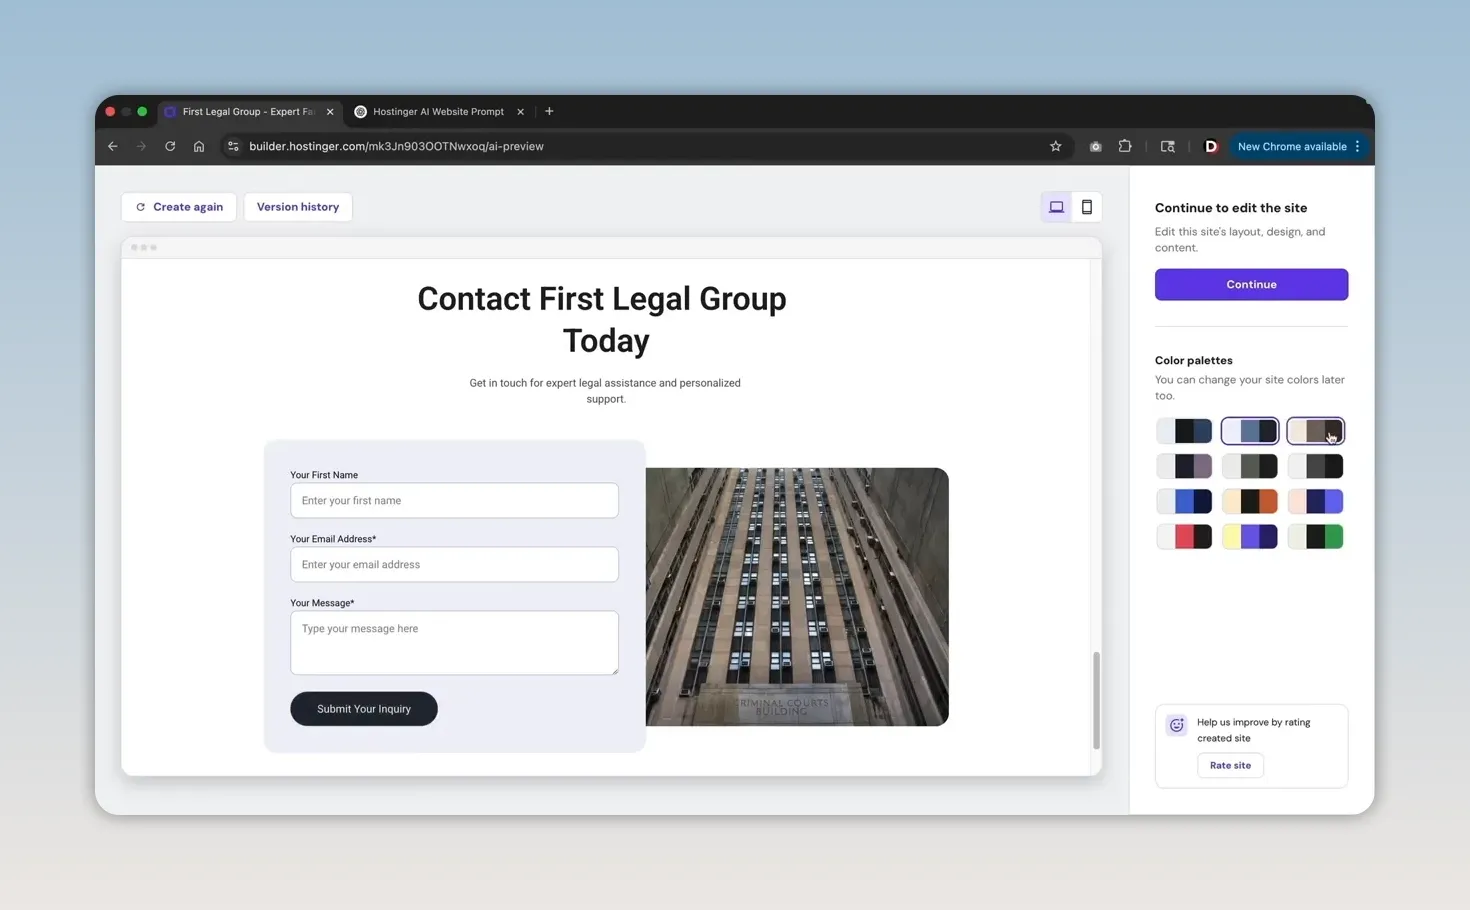
Task: Click the camera extension icon in toolbar
Action: (1096, 146)
